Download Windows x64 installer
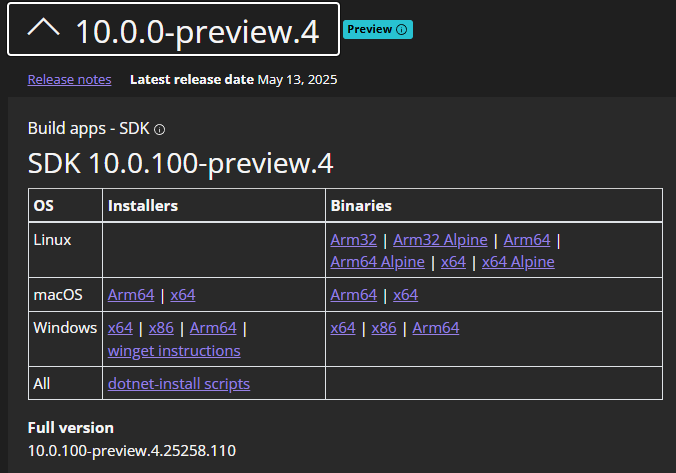Viewport: 676px width, 473px height. point(120,328)
